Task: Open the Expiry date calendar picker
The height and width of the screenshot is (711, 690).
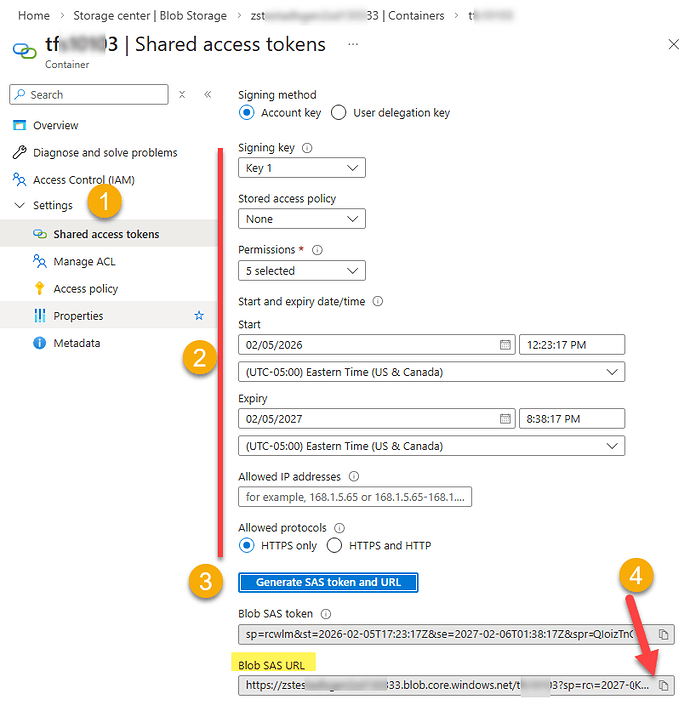Action: tap(505, 419)
